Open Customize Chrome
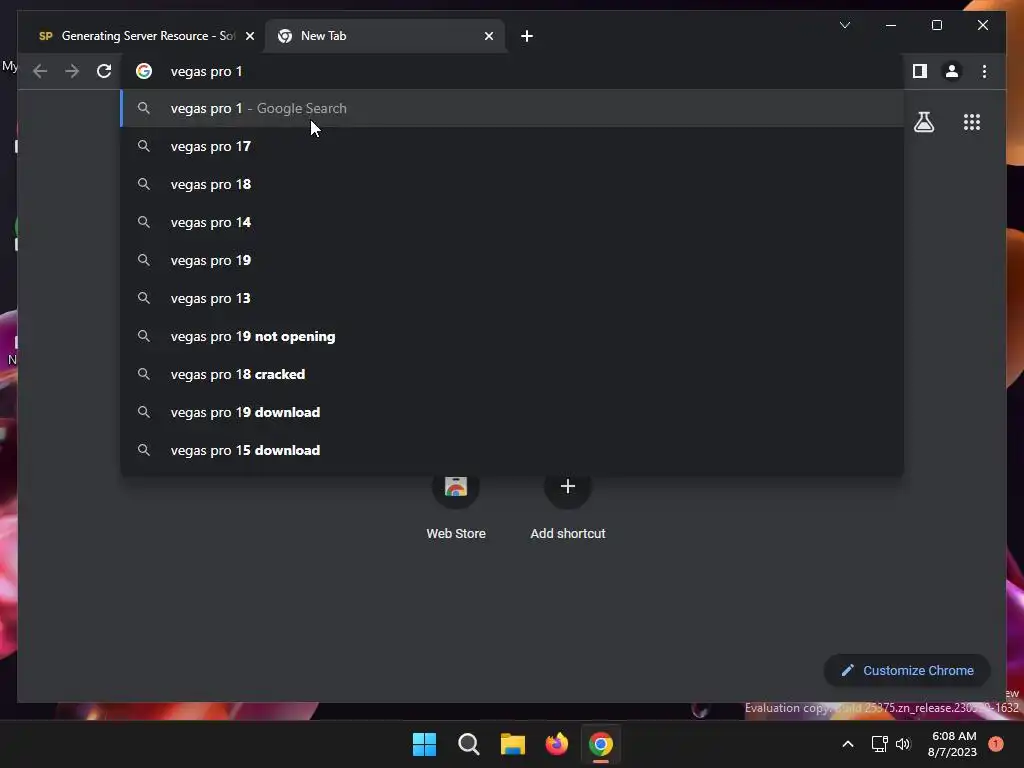Screen dimensions: 1024x768 tap(907, 671)
